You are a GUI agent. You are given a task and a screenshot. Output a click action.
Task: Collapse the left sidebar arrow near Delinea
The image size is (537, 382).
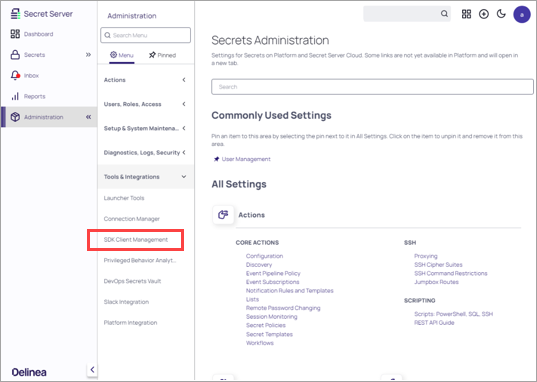pos(92,369)
